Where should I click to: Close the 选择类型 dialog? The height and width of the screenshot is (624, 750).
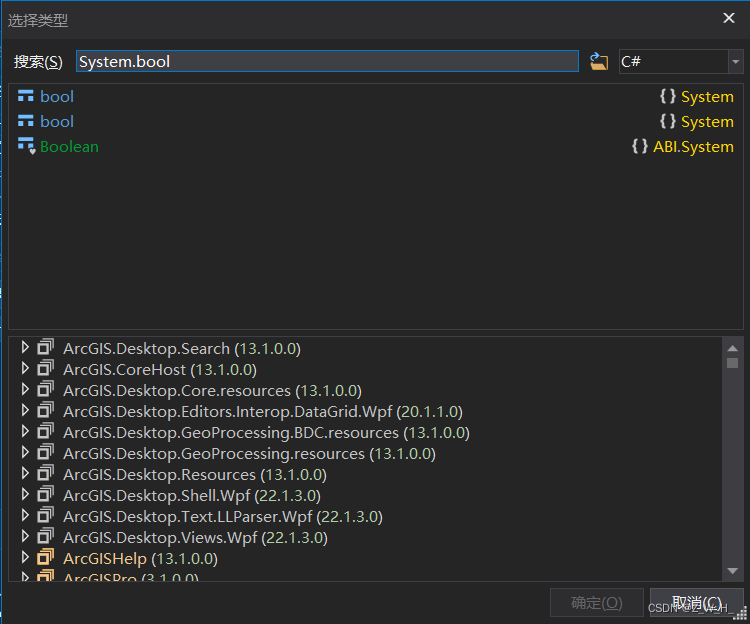(x=728, y=18)
